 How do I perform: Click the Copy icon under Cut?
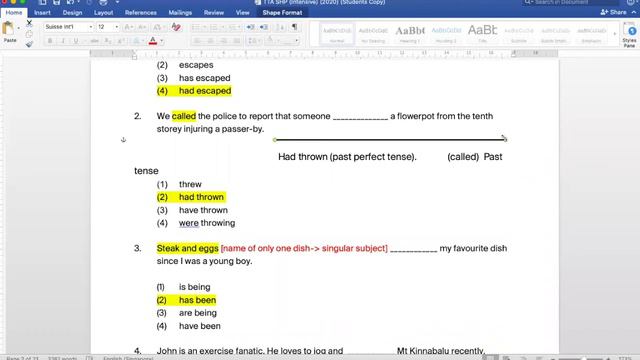(x=29, y=34)
